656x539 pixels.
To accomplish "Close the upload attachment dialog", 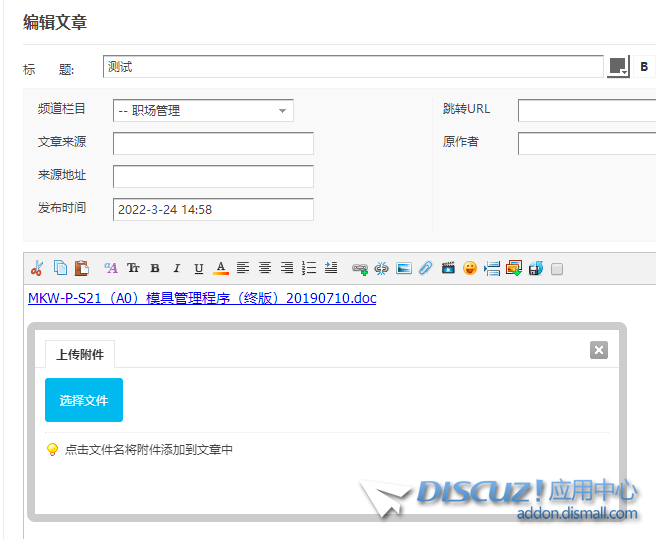I will (599, 350).
